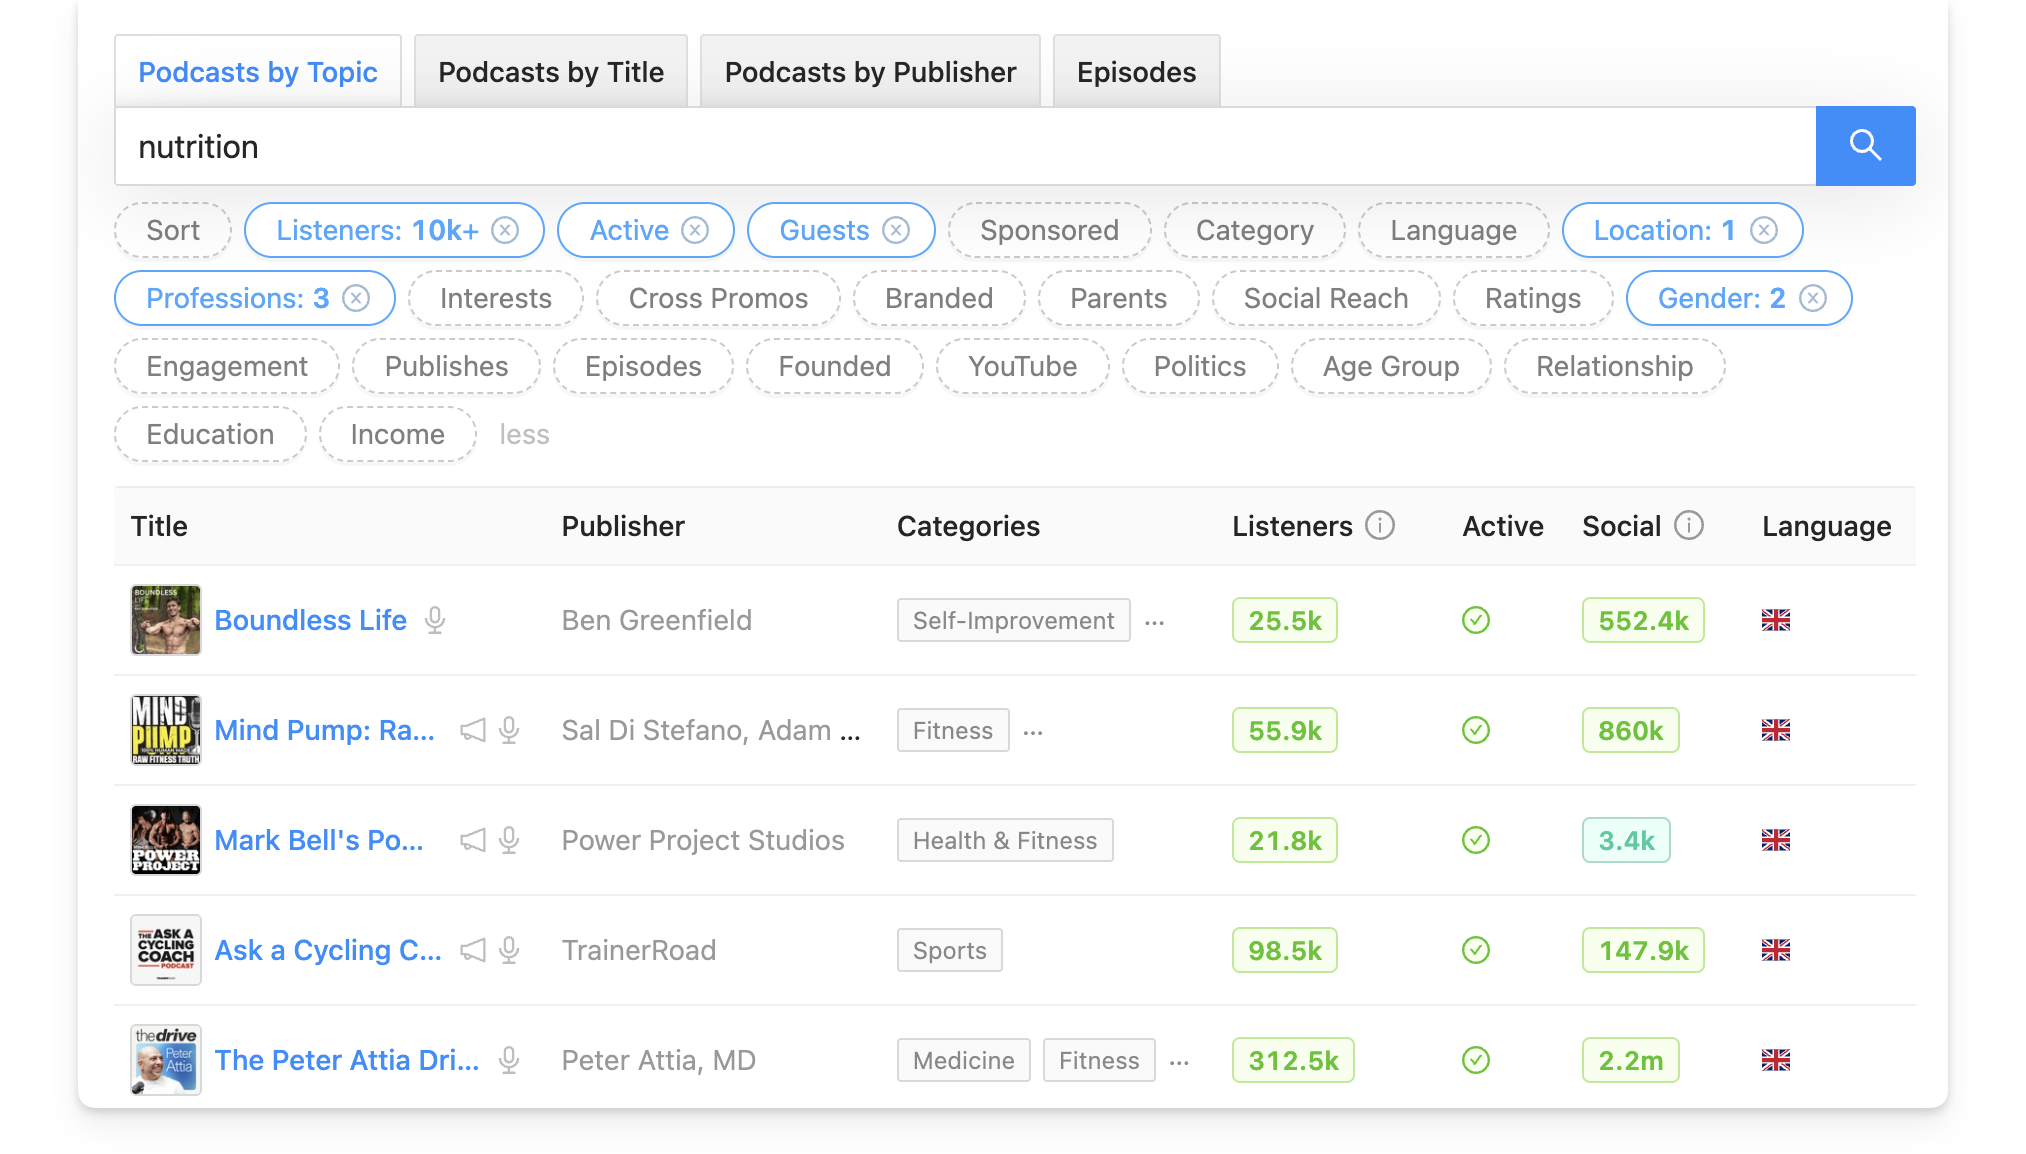Remove the Gender: 2 filter with x
The image size is (2026, 1154).
click(1813, 299)
